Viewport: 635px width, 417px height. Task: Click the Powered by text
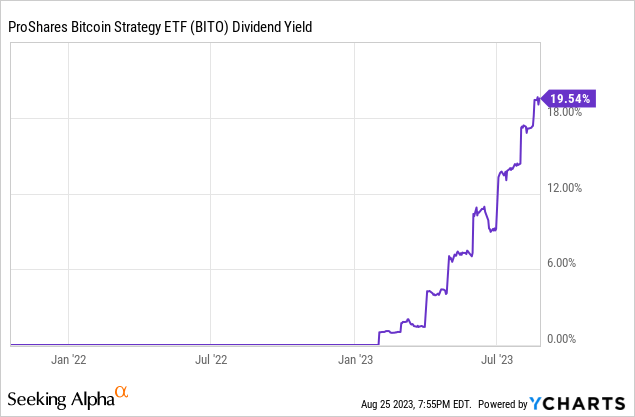tap(500, 404)
